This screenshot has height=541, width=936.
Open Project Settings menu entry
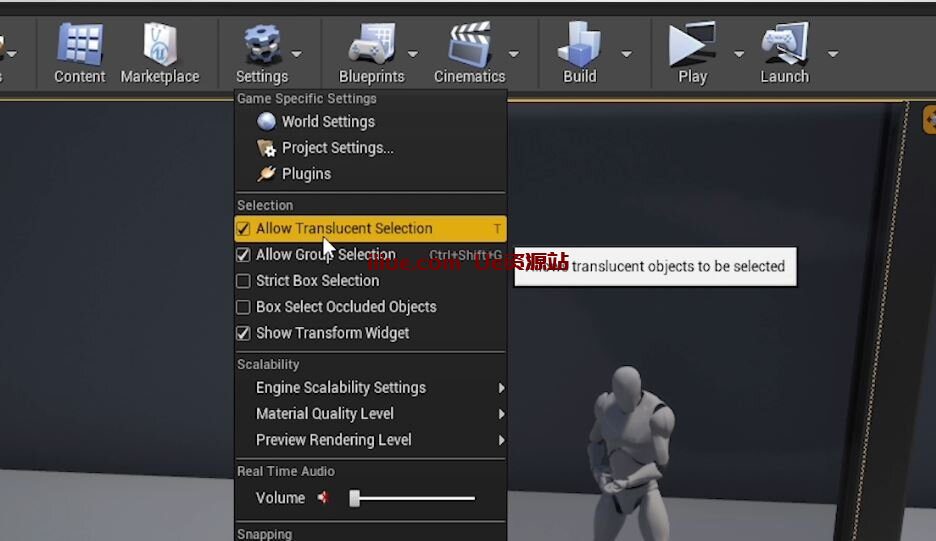pyautogui.click(x=337, y=148)
